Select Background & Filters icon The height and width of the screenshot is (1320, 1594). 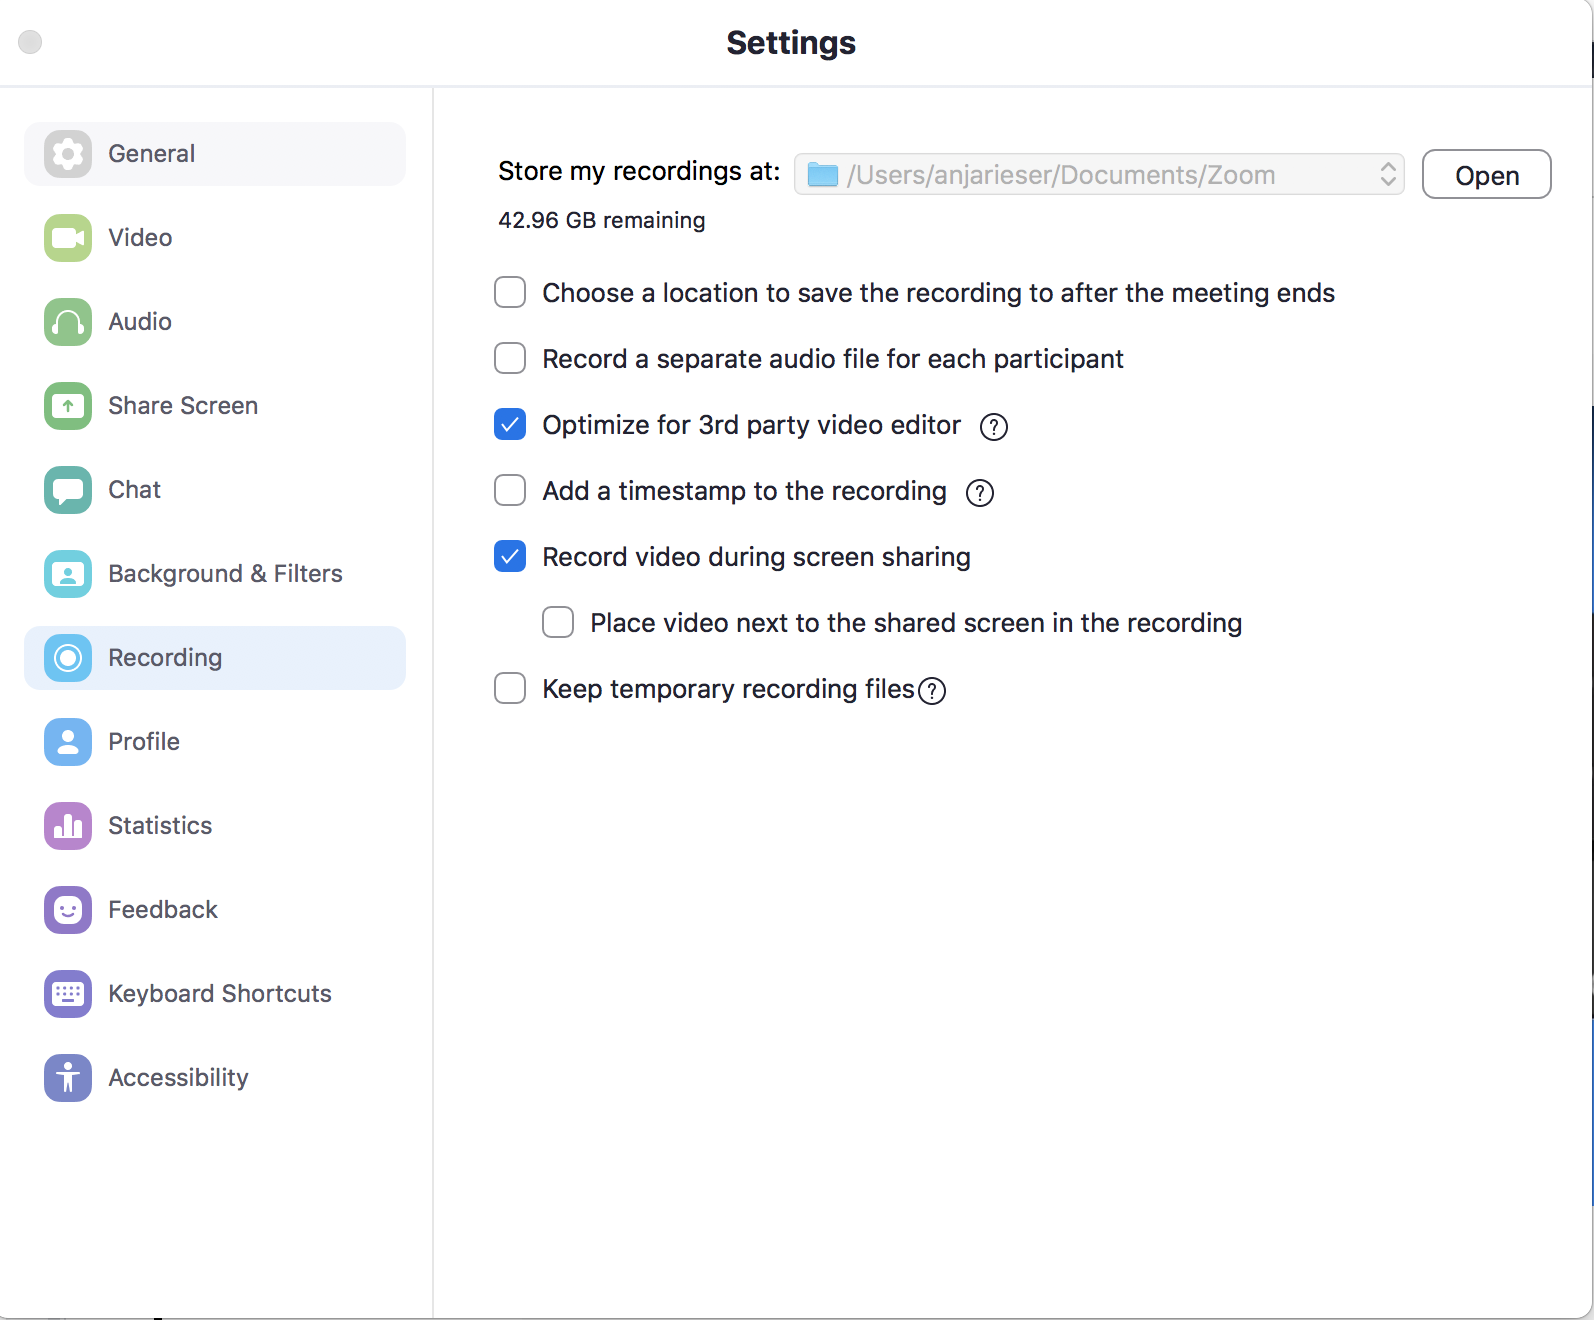pyautogui.click(x=68, y=574)
